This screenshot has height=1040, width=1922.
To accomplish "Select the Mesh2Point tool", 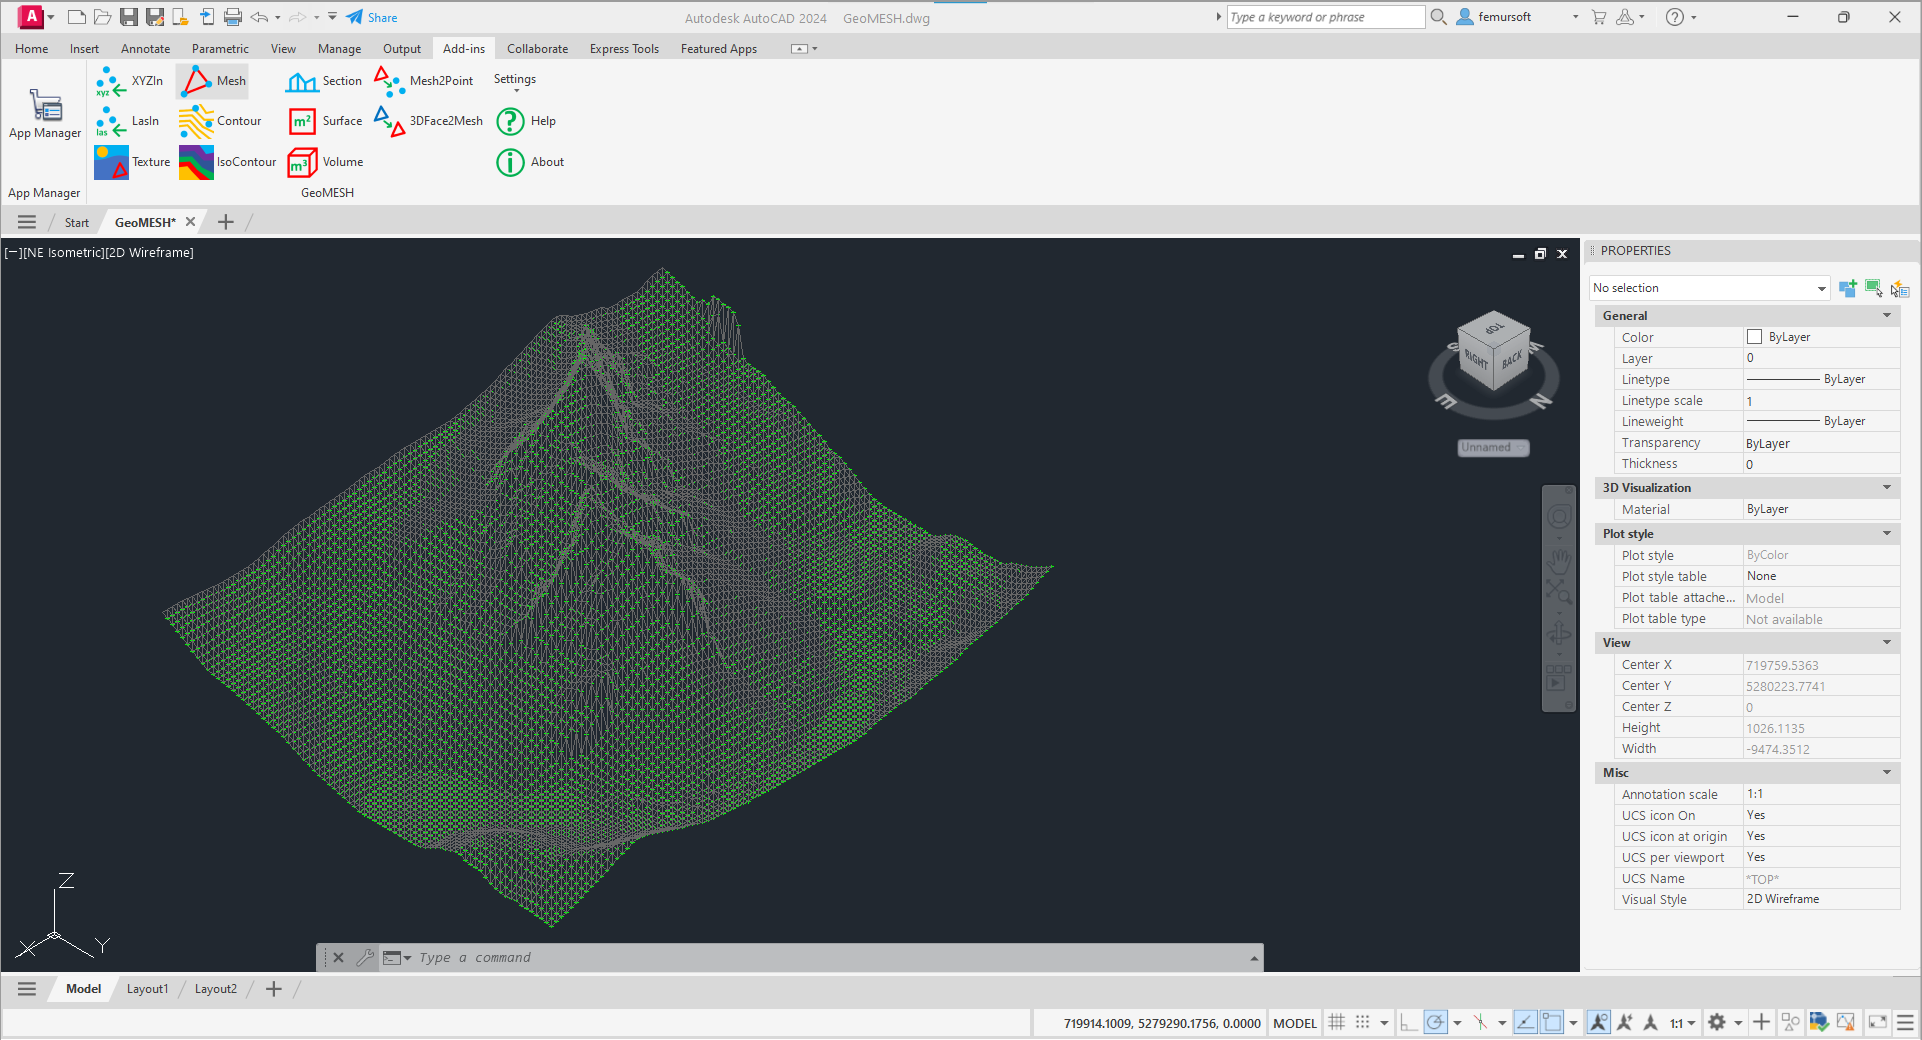I will [x=424, y=81].
